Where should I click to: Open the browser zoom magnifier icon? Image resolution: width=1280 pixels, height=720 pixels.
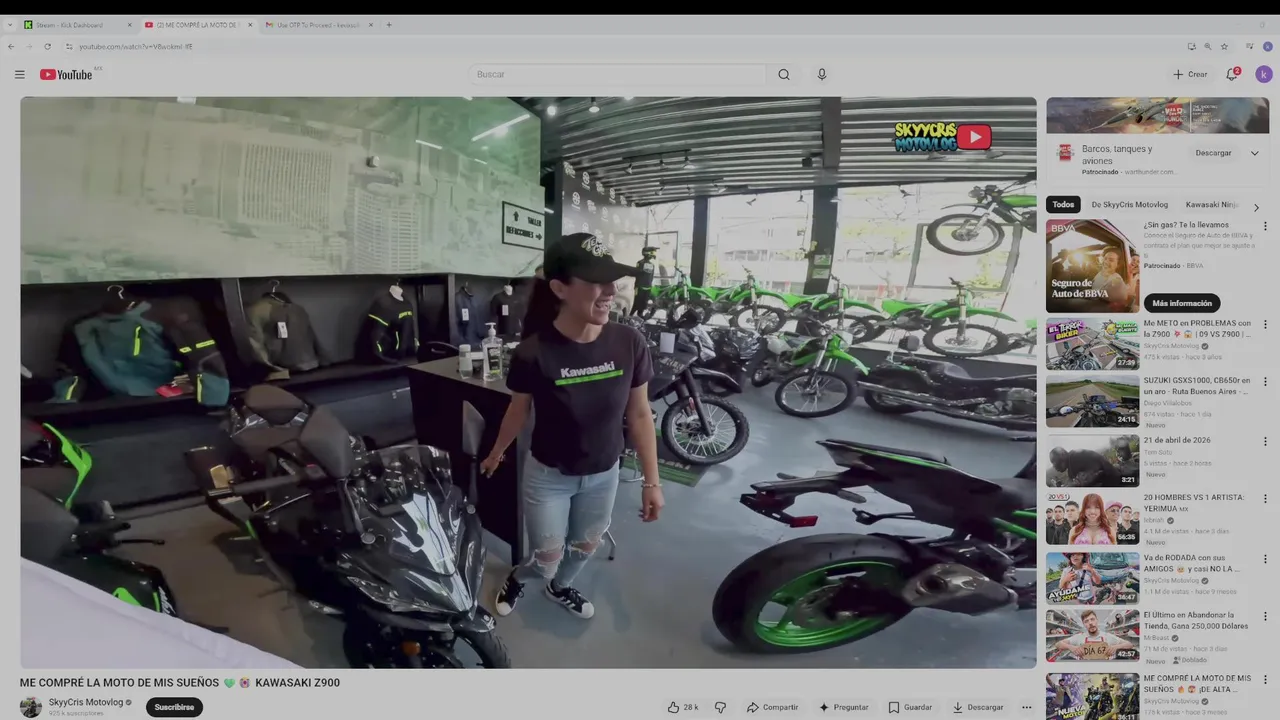pos(1207,46)
